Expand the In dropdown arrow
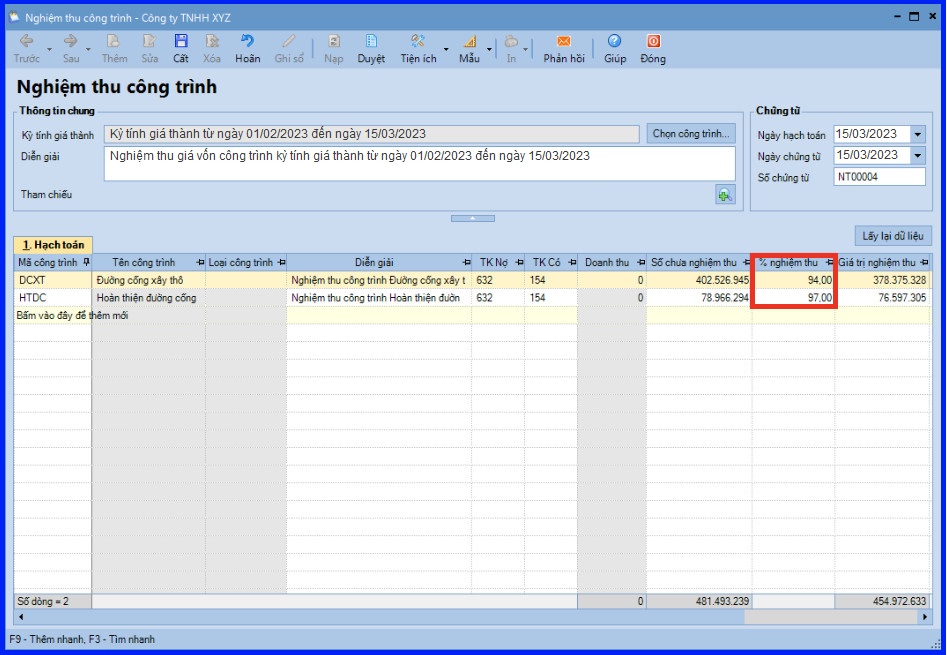 tap(525, 49)
